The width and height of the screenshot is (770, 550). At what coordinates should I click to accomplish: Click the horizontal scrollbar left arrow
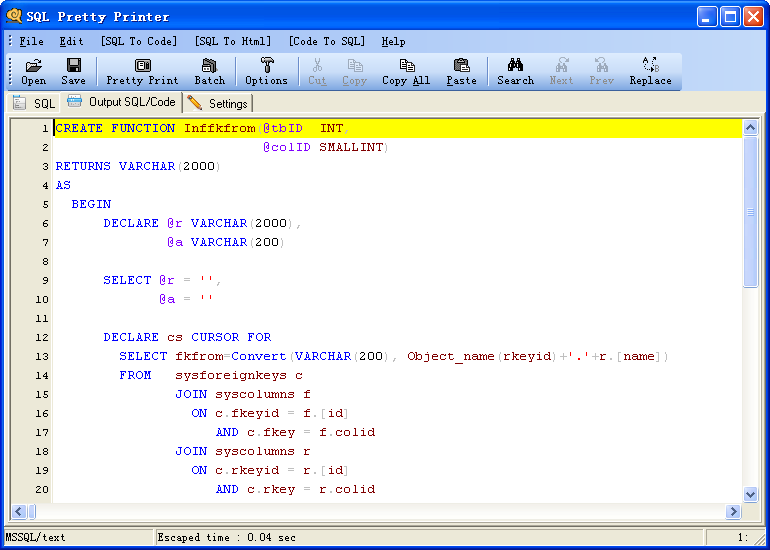click(19, 511)
